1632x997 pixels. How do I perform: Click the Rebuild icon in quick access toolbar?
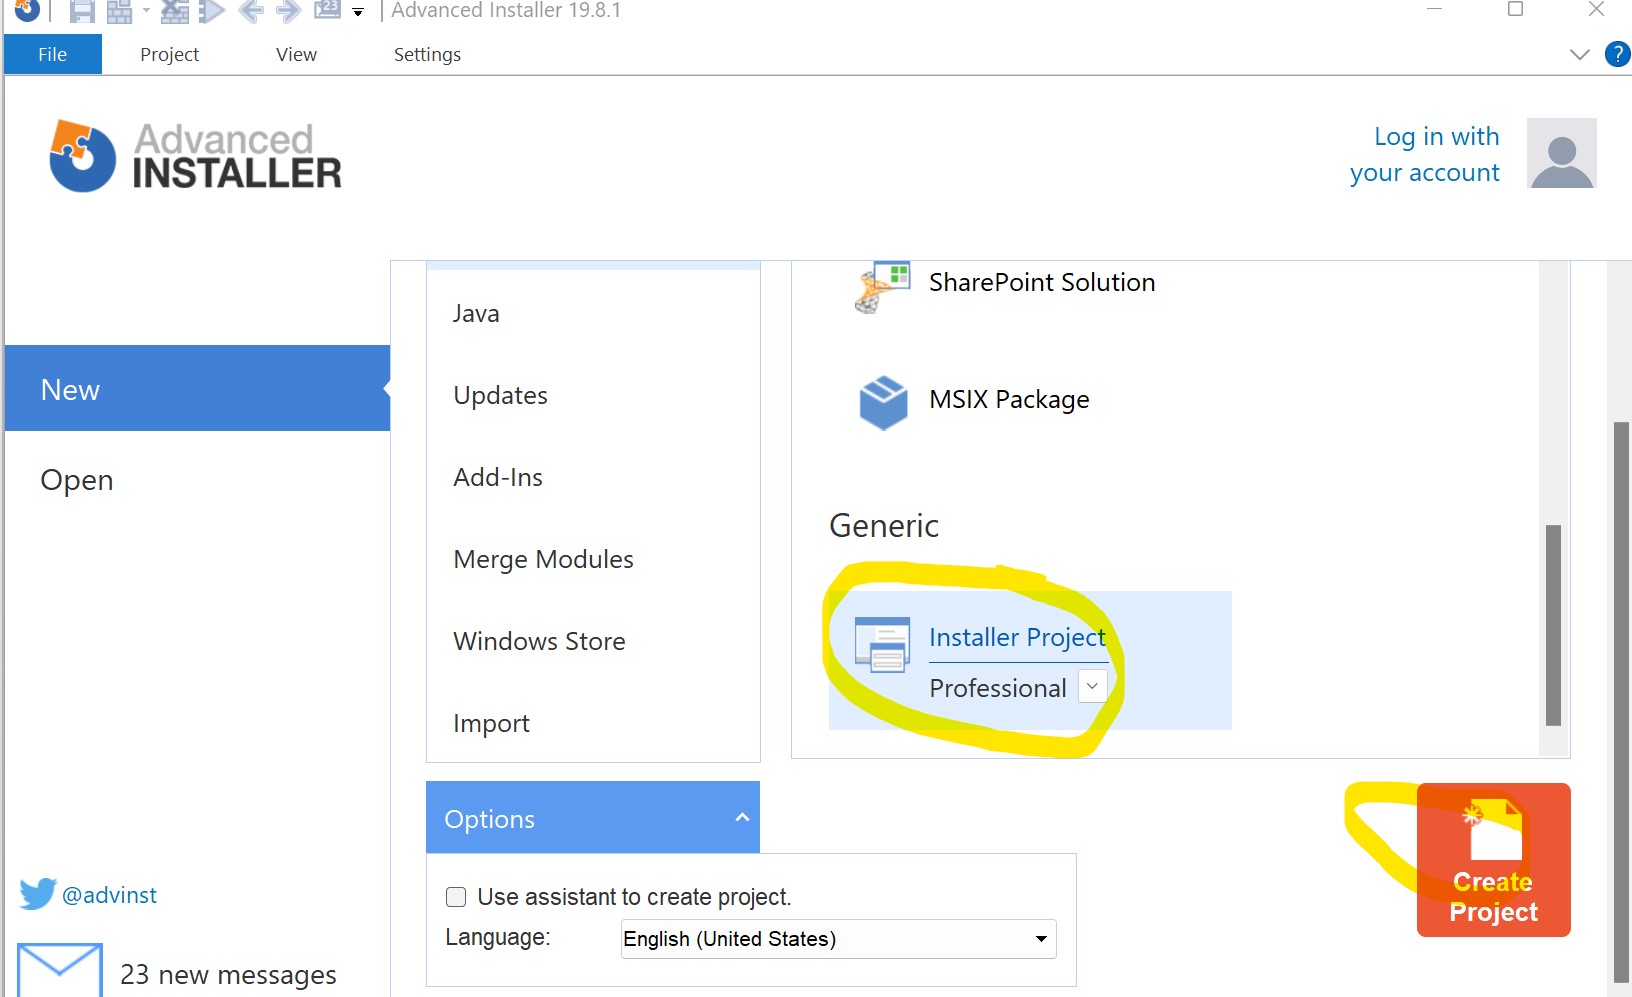175,11
